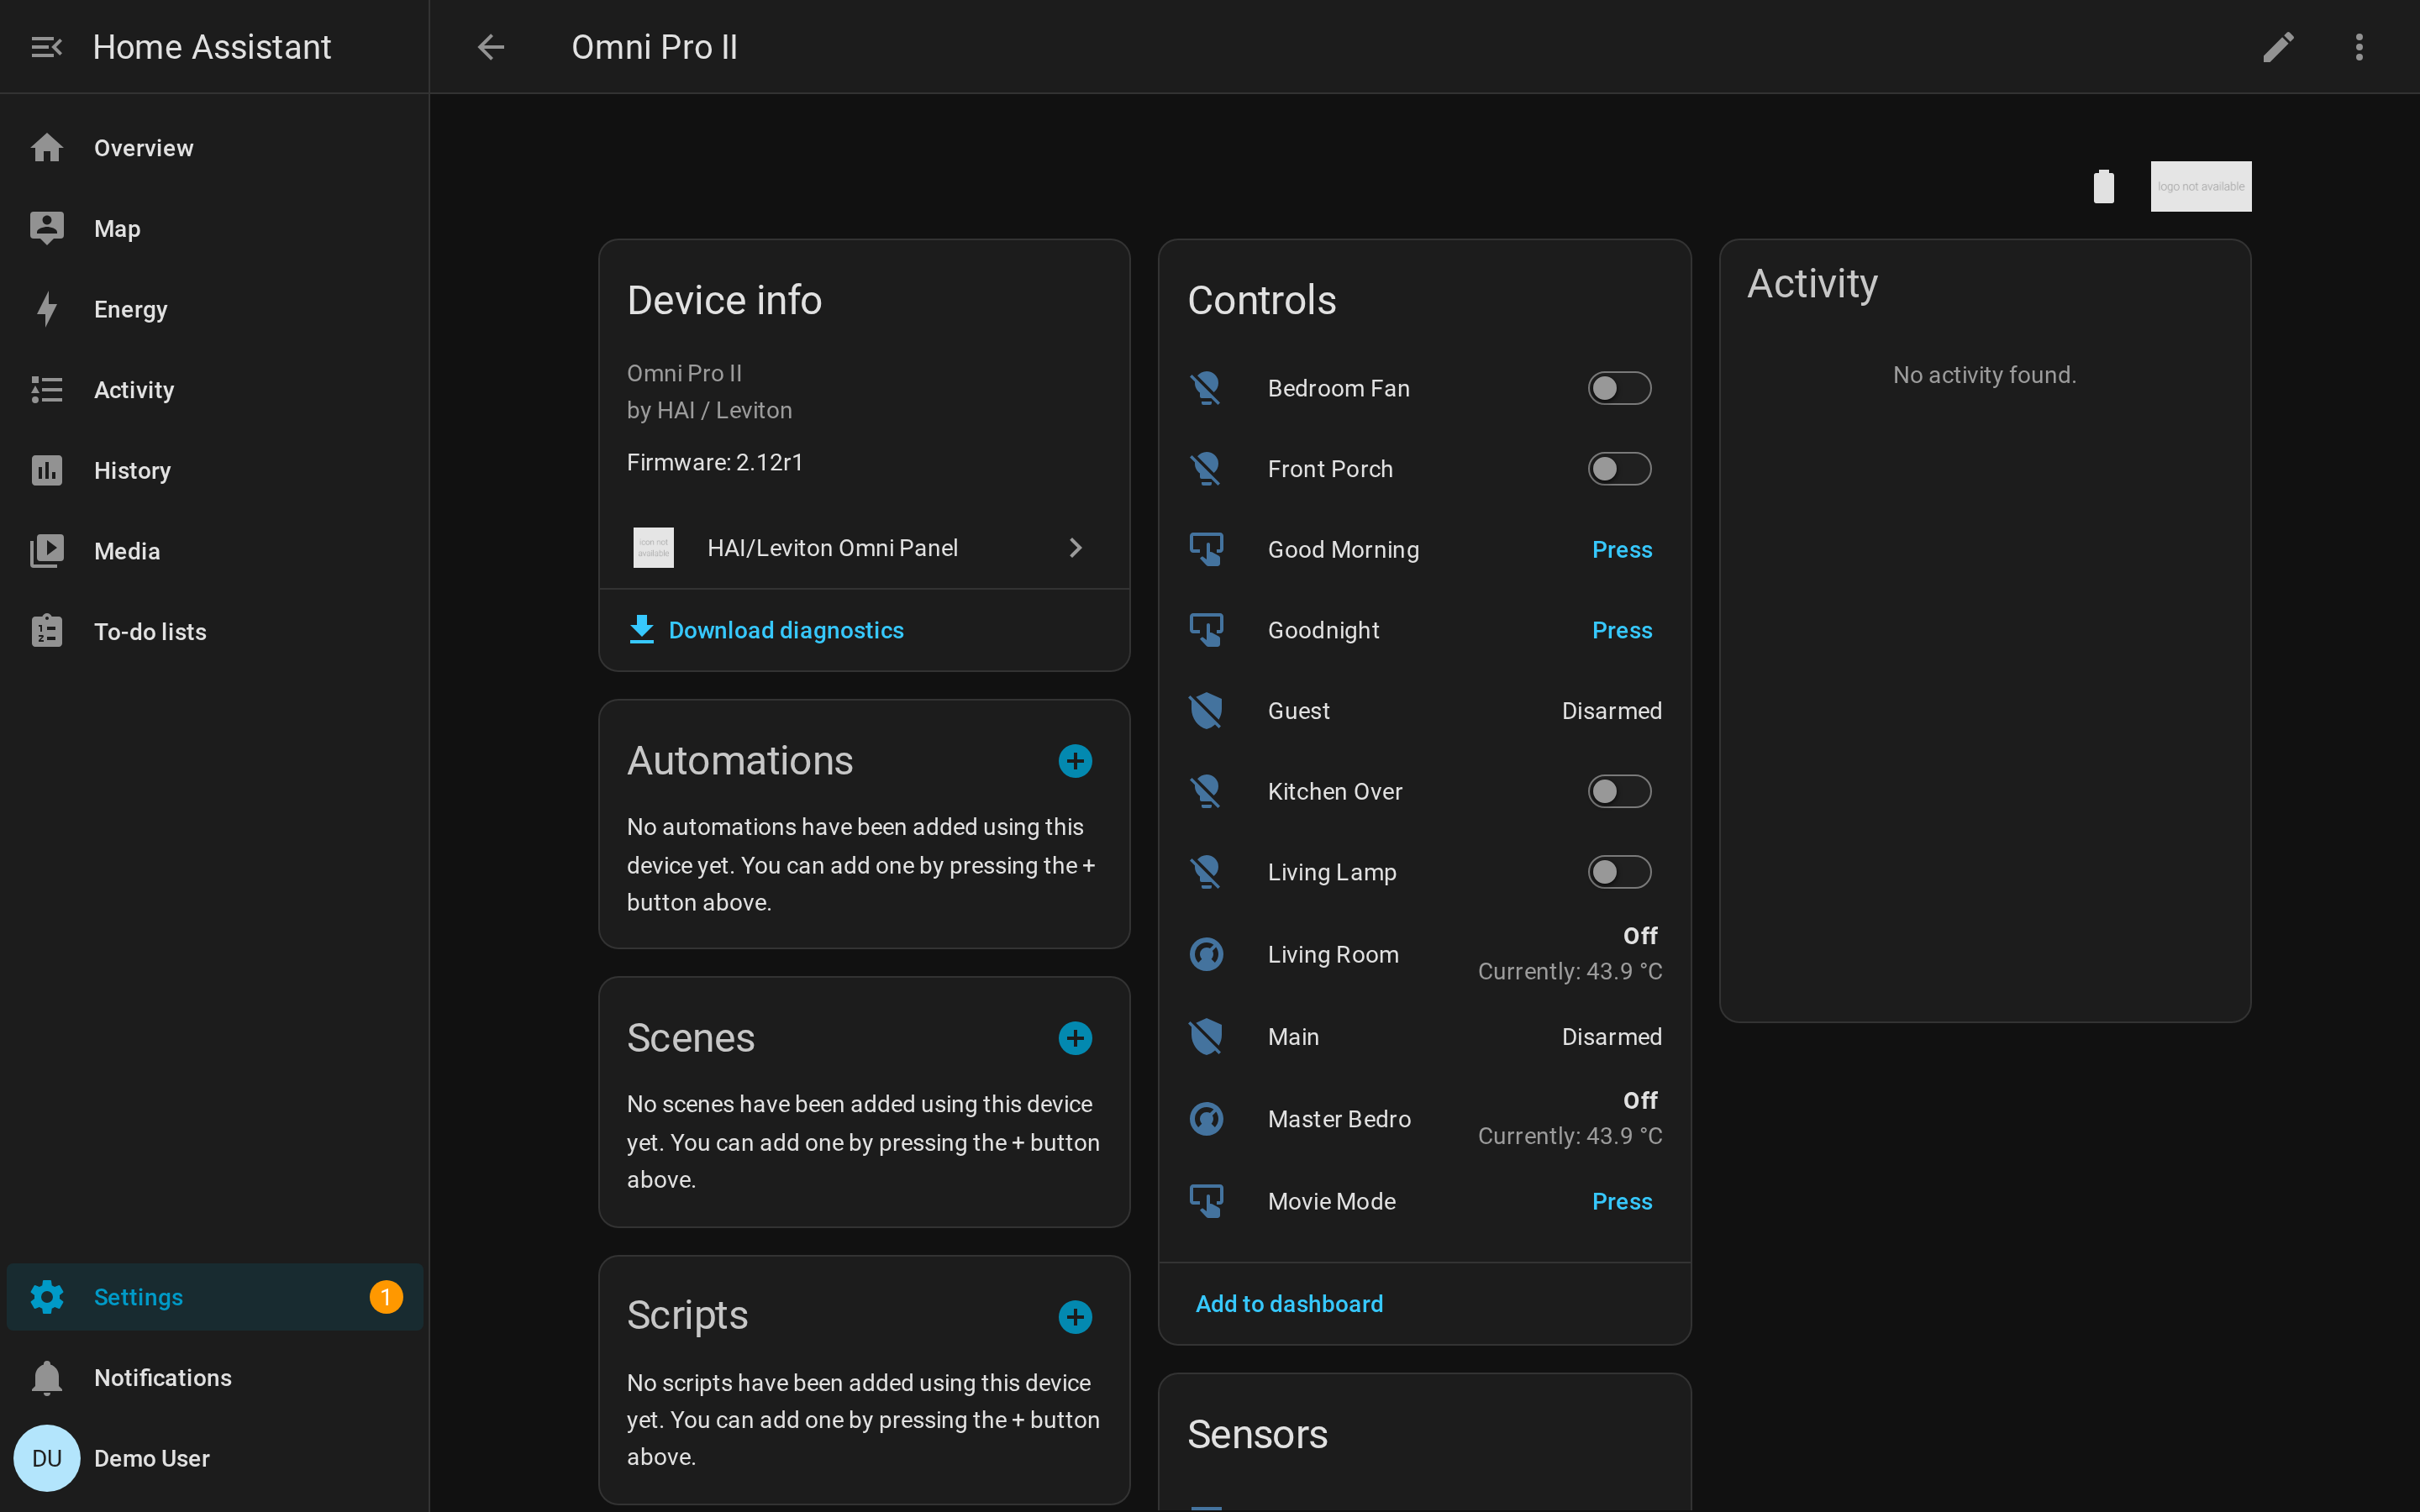Add controls to dashboard
Image resolution: width=2420 pixels, height=1512 pixels.
coord(1289,1304)
